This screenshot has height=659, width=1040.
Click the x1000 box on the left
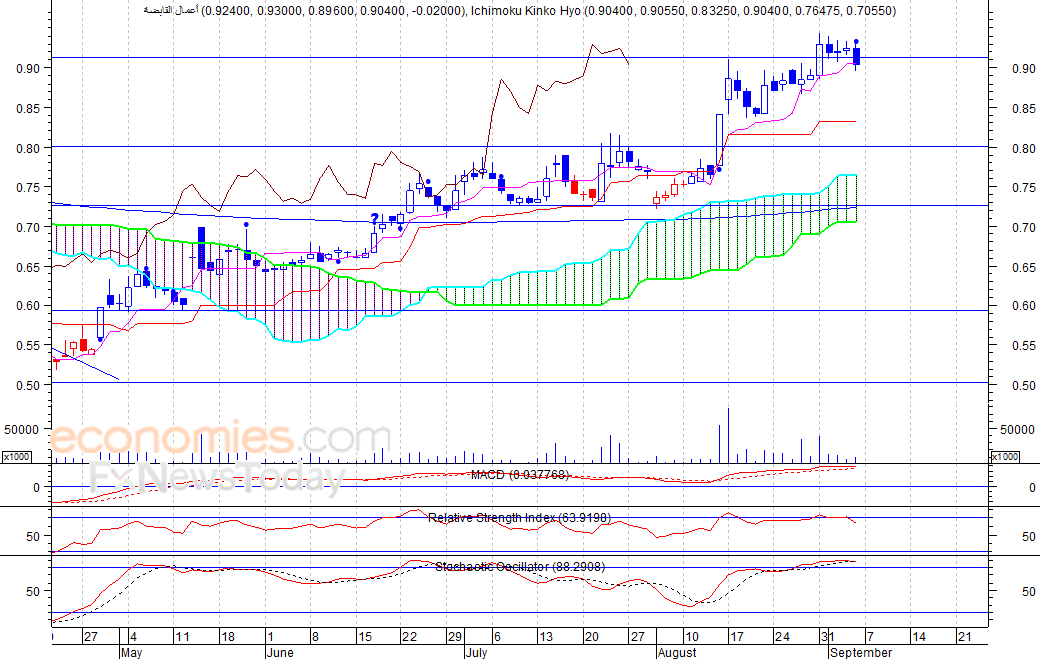click(16, 457)
